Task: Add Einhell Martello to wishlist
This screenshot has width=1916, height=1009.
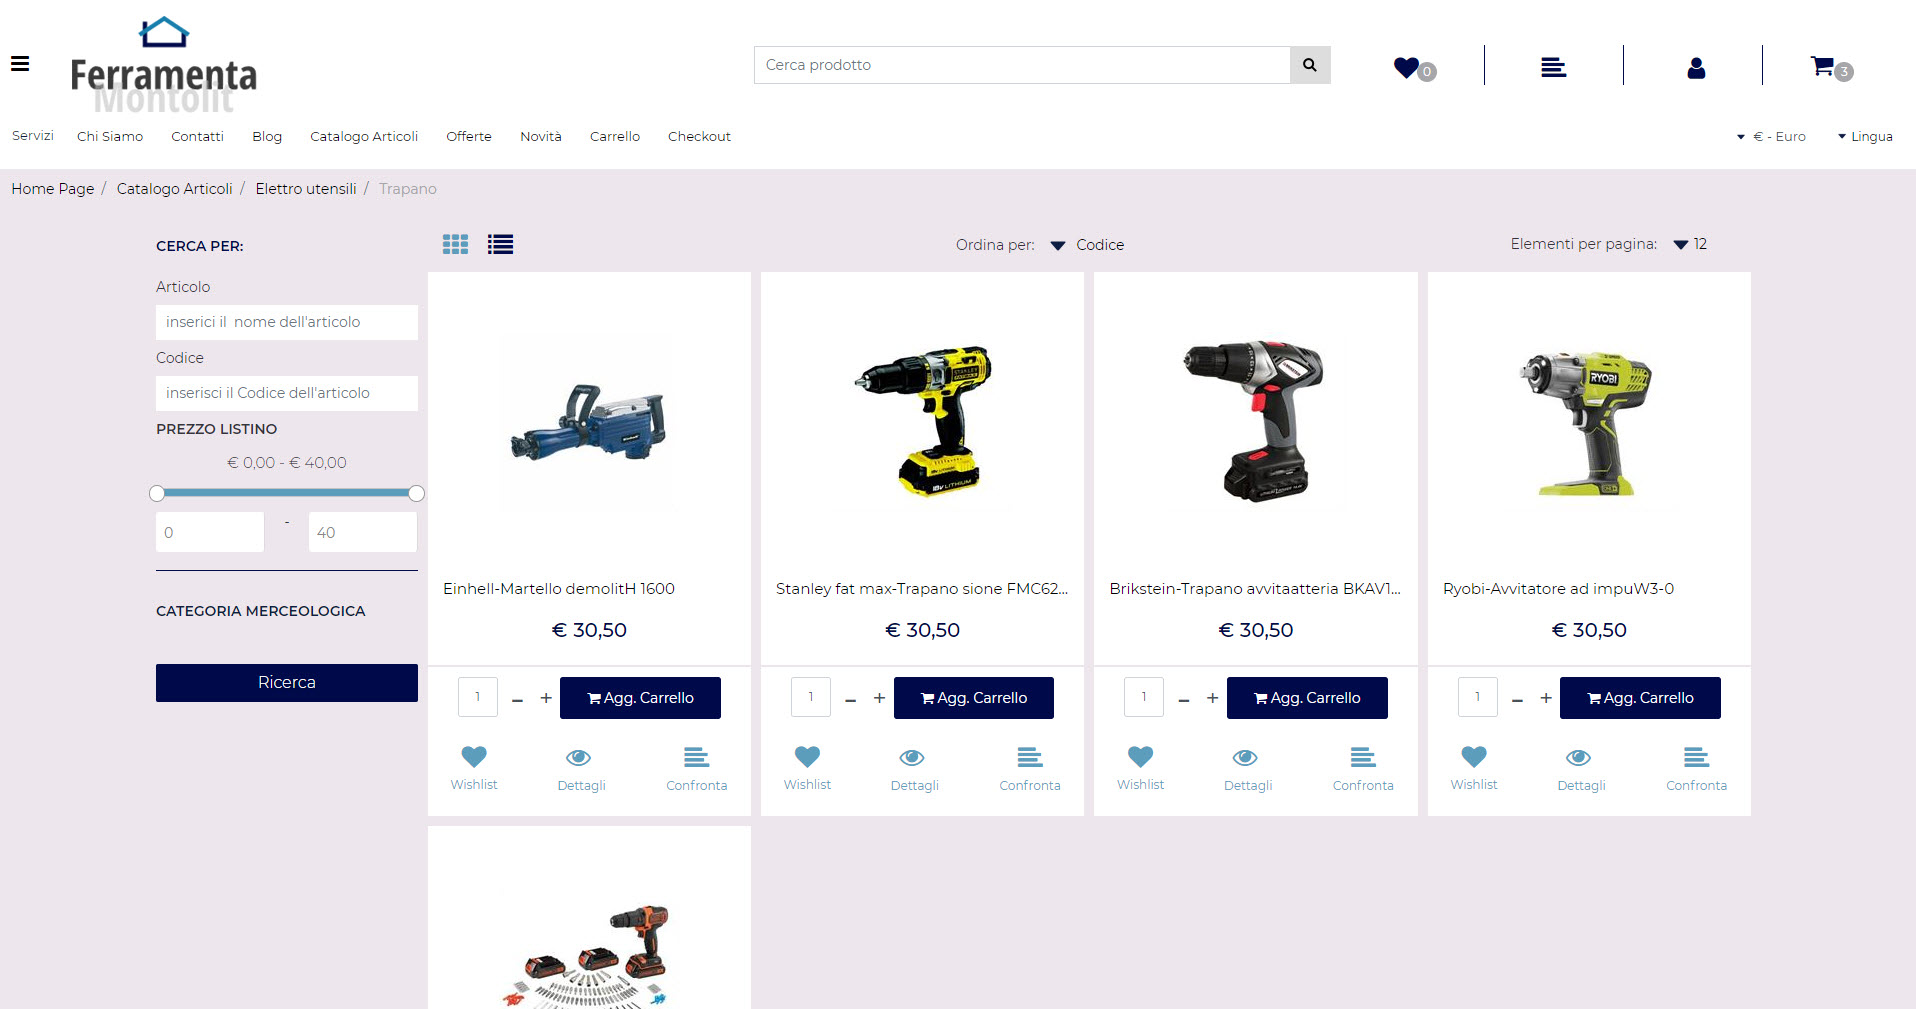Action: point(474,757)
